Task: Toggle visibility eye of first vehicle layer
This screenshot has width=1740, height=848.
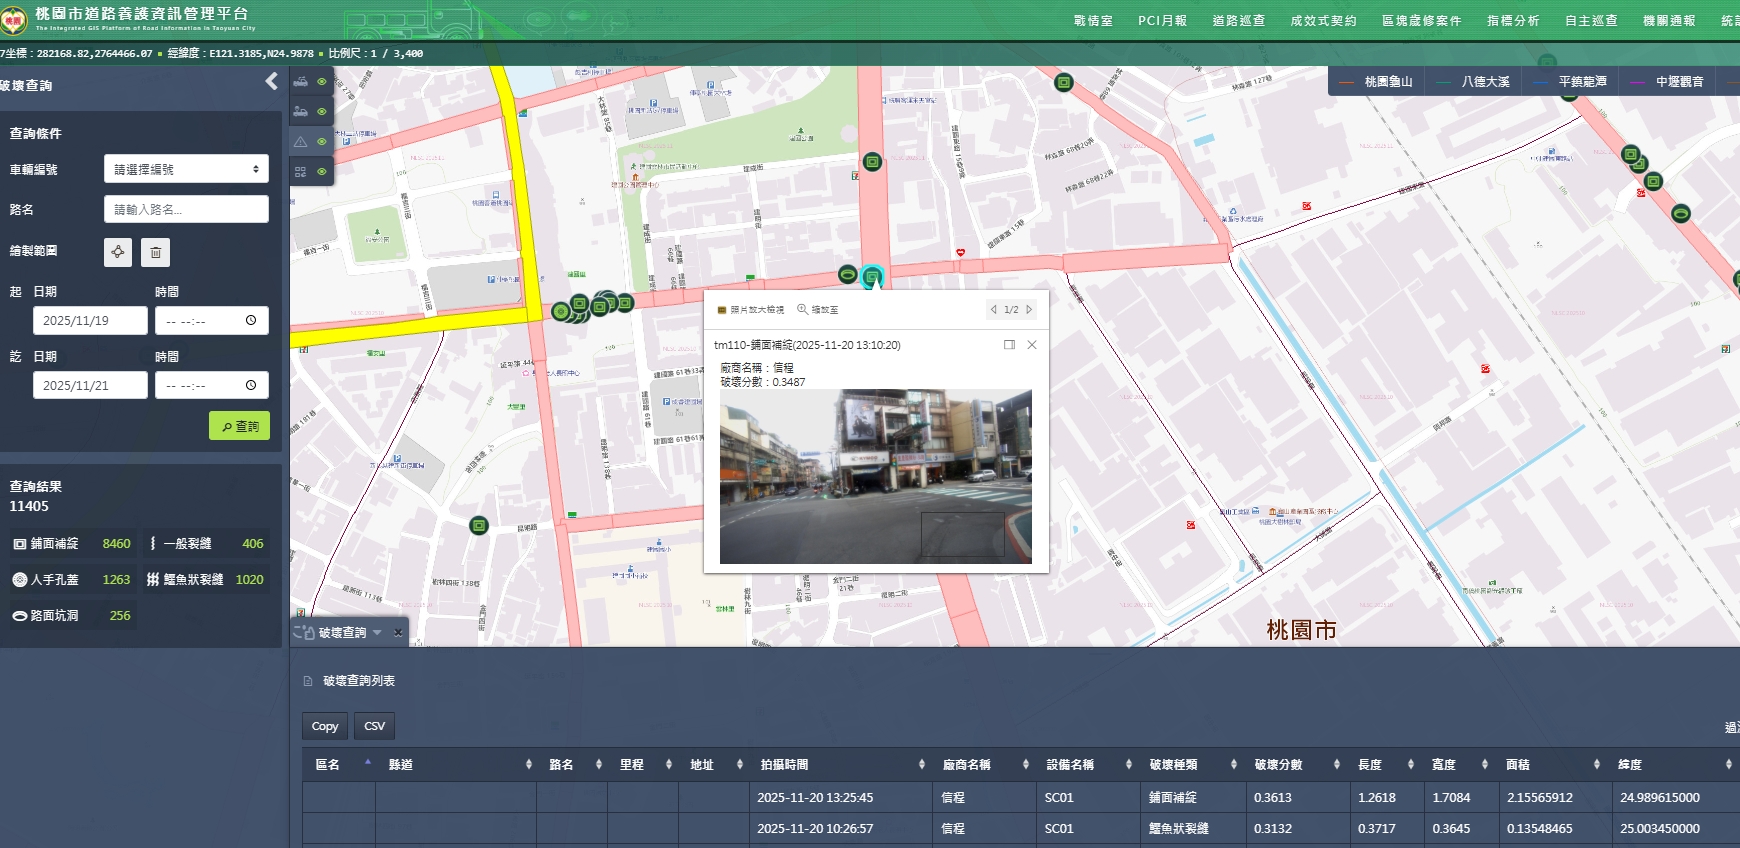Action: (322, 82)
